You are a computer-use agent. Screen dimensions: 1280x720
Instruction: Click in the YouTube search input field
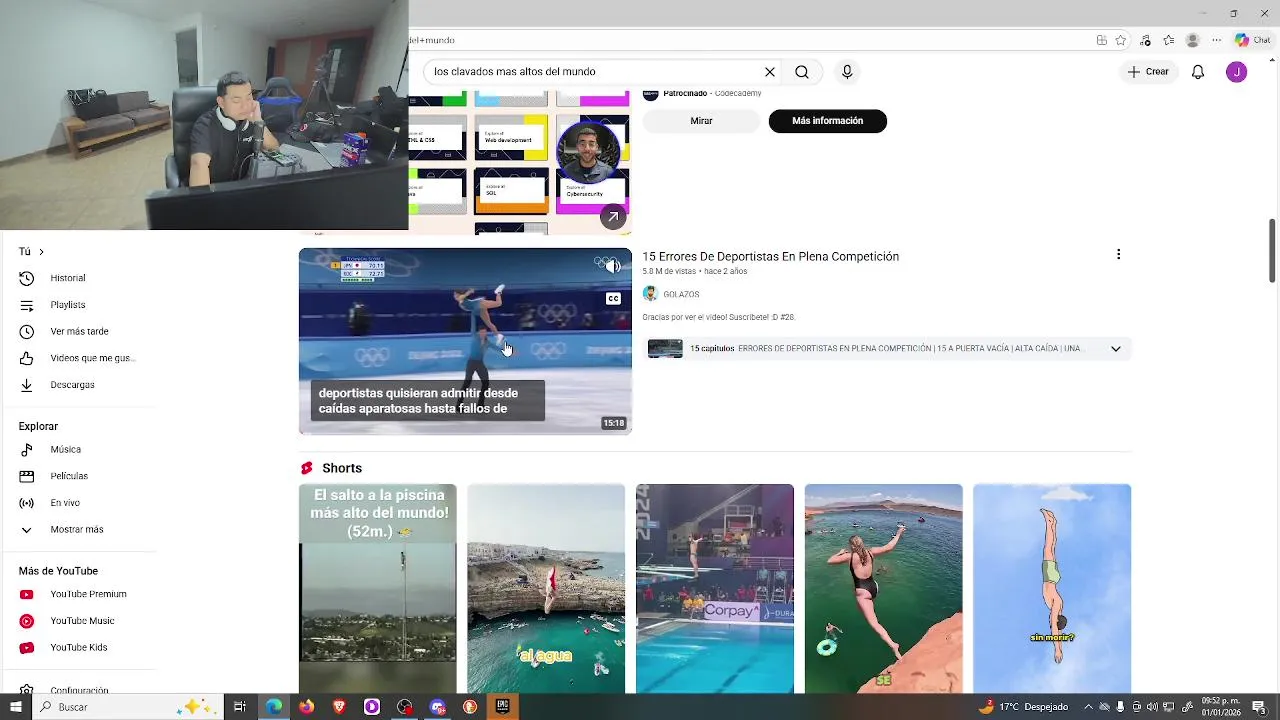(595, 72)
